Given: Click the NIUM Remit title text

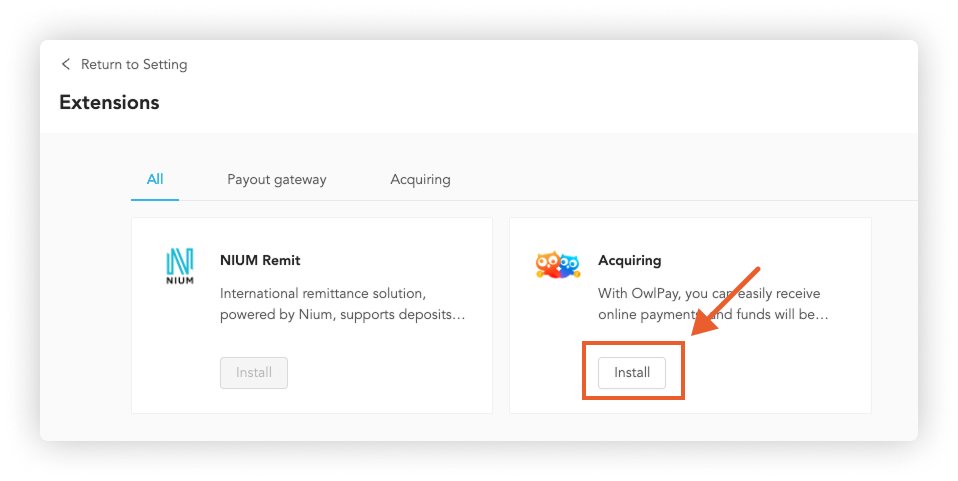Looking at the screenshot, I should tap(260, 260).
